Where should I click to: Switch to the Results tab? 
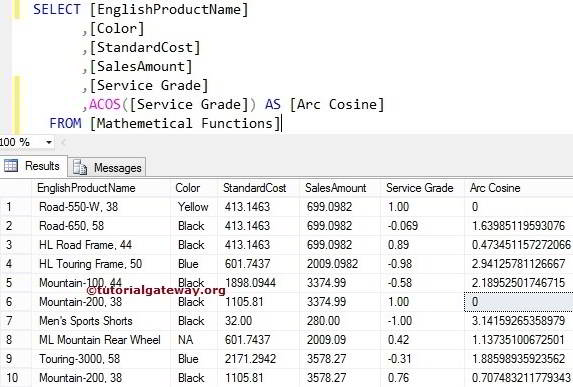(34, 166)
